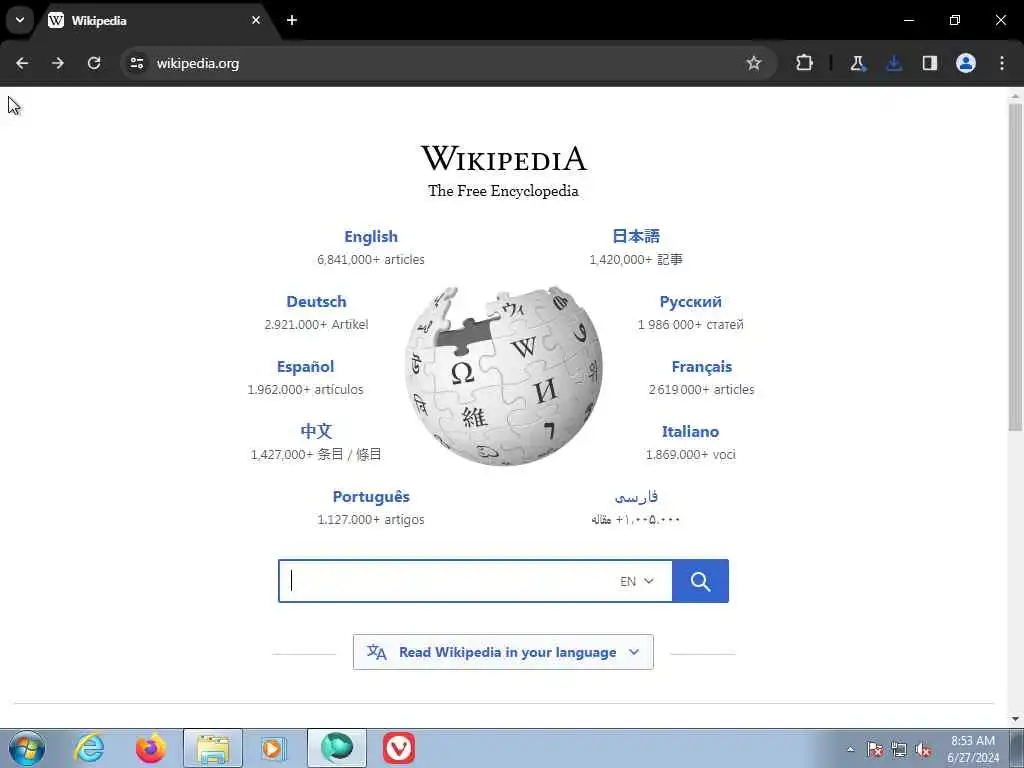
Task: Show downloads via the download icon
Action: 894,63
